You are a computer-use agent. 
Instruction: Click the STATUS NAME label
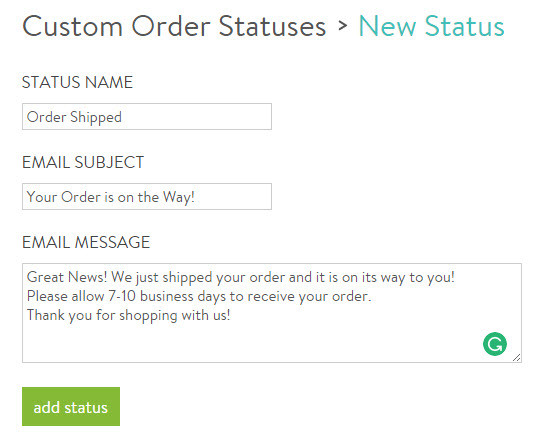[x=77, y=83]
